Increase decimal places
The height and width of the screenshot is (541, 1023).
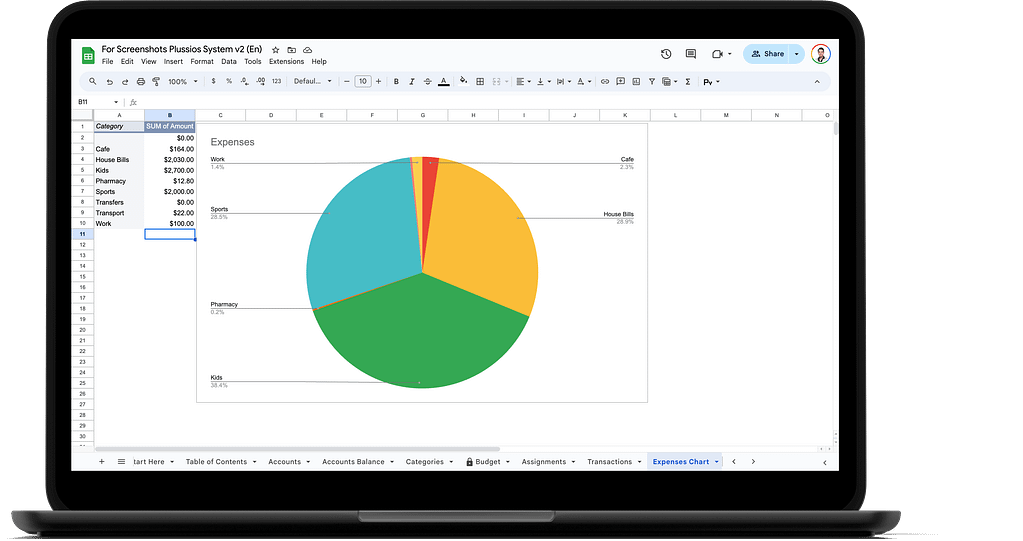click(260, 82)
